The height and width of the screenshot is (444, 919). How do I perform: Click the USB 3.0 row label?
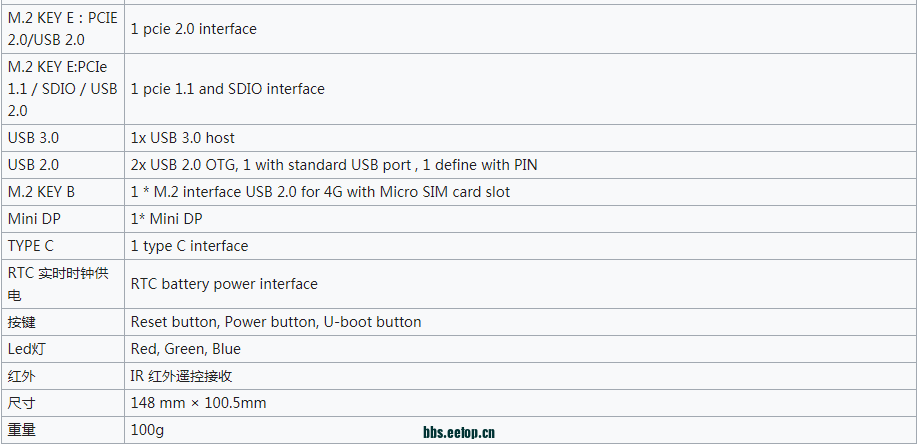click(x=33, y=138)
